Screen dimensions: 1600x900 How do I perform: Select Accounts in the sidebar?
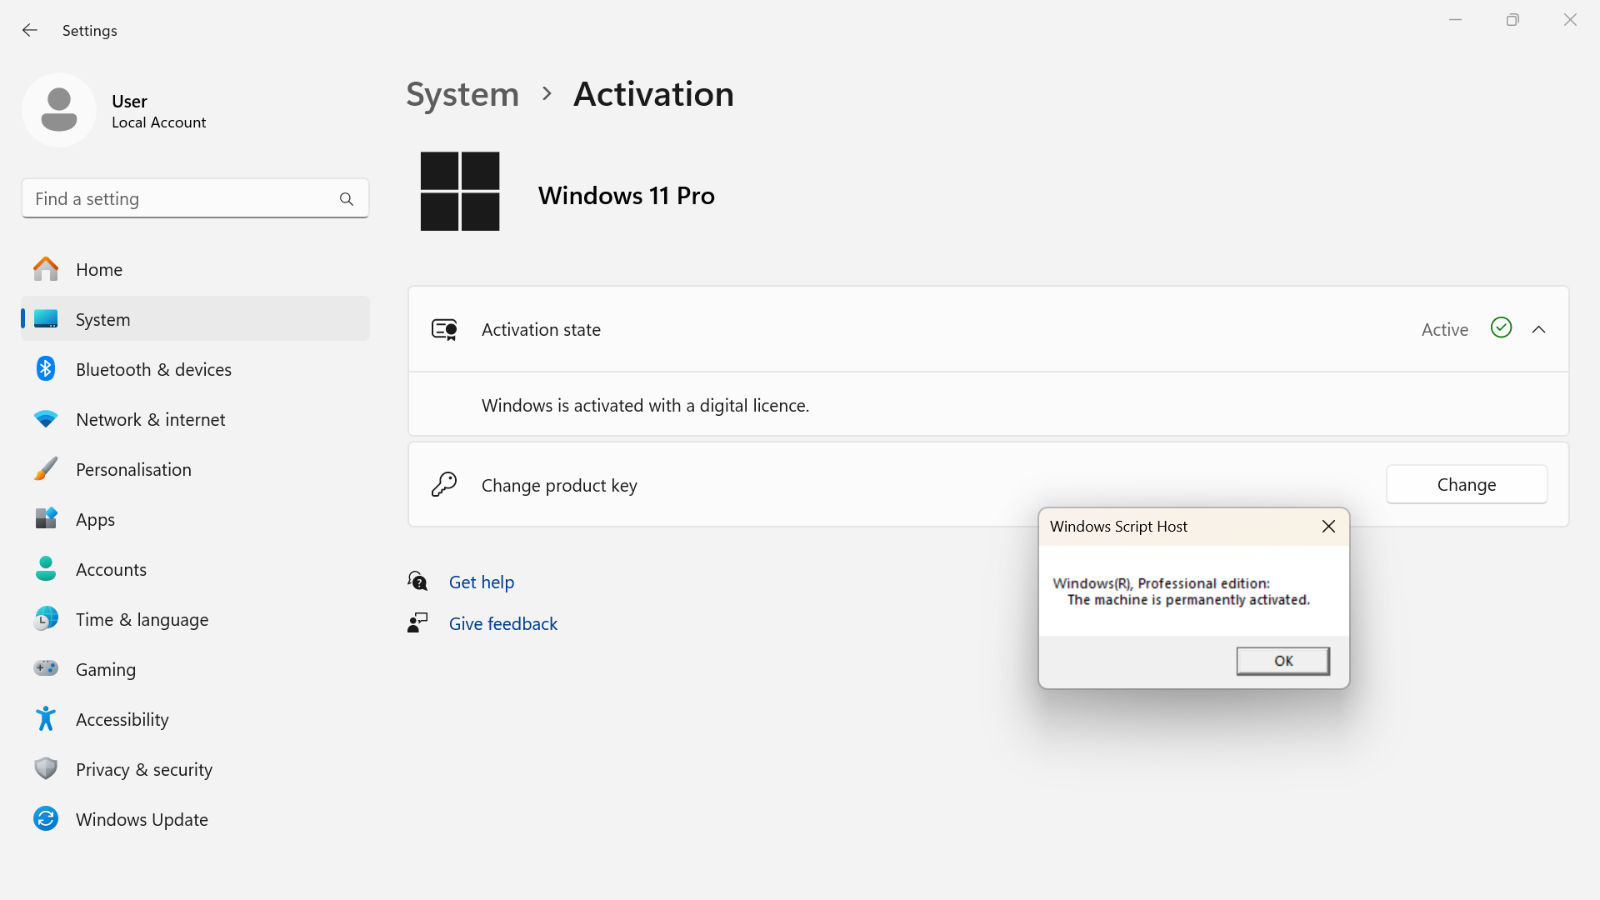pos(195,569)
